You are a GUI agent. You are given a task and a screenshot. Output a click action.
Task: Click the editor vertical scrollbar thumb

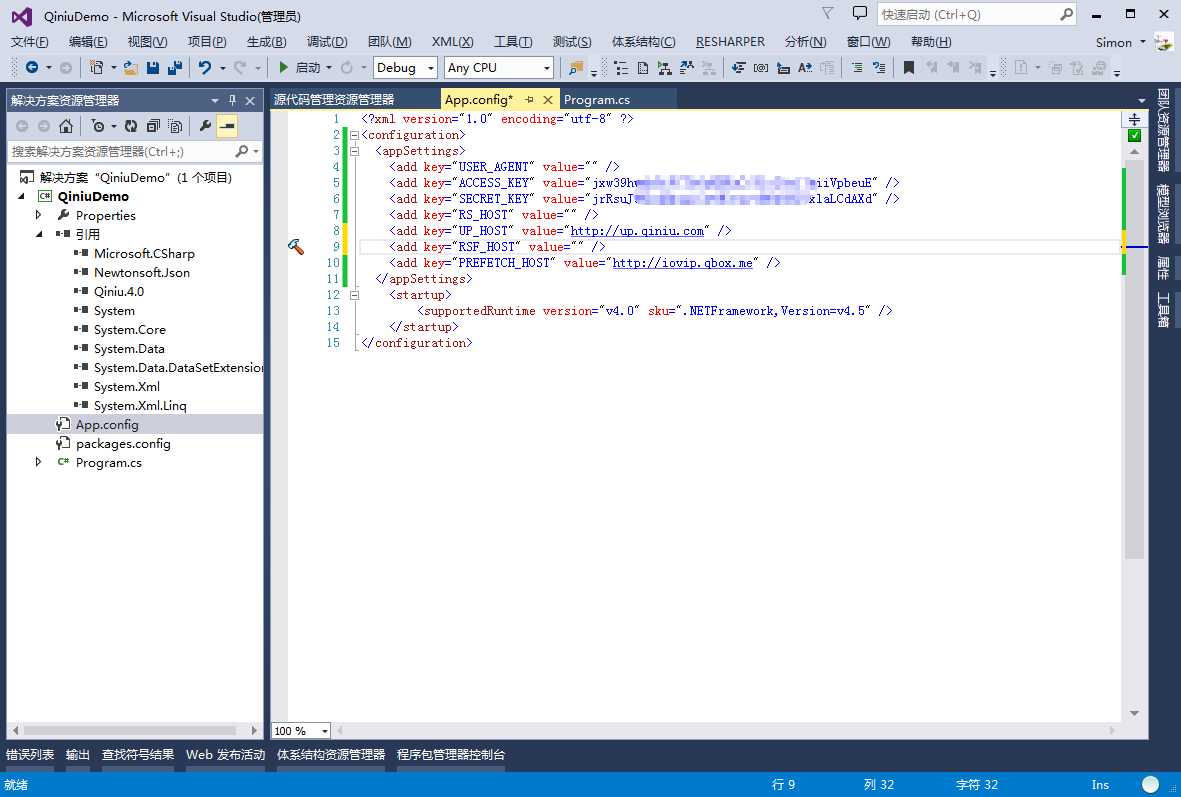tap(1134, 358)
